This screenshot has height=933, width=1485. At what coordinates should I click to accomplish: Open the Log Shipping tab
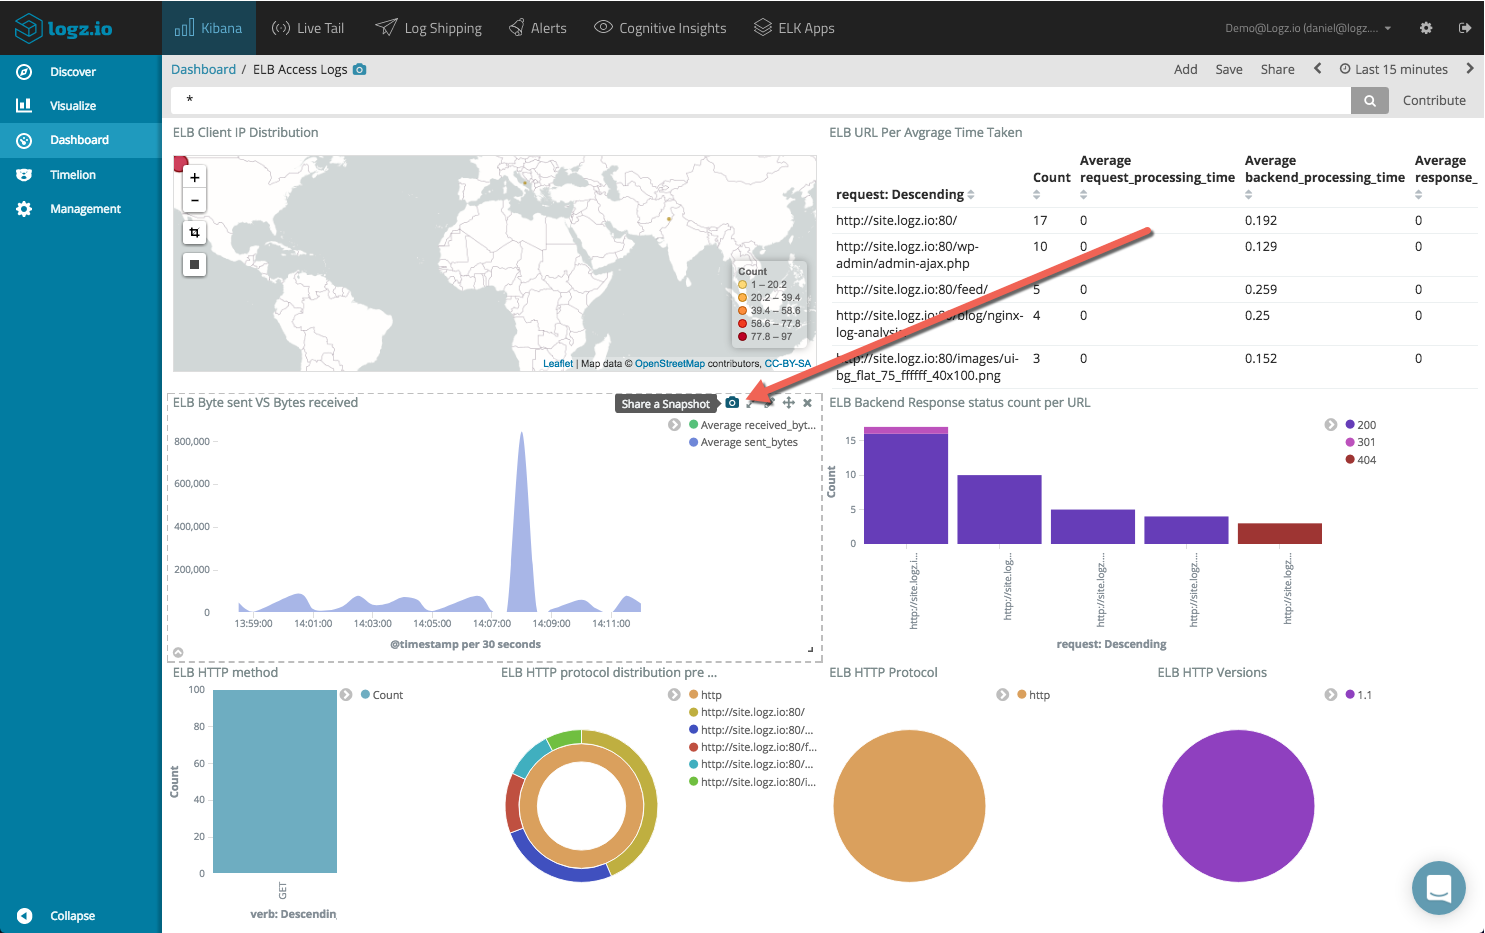point(429,28)
